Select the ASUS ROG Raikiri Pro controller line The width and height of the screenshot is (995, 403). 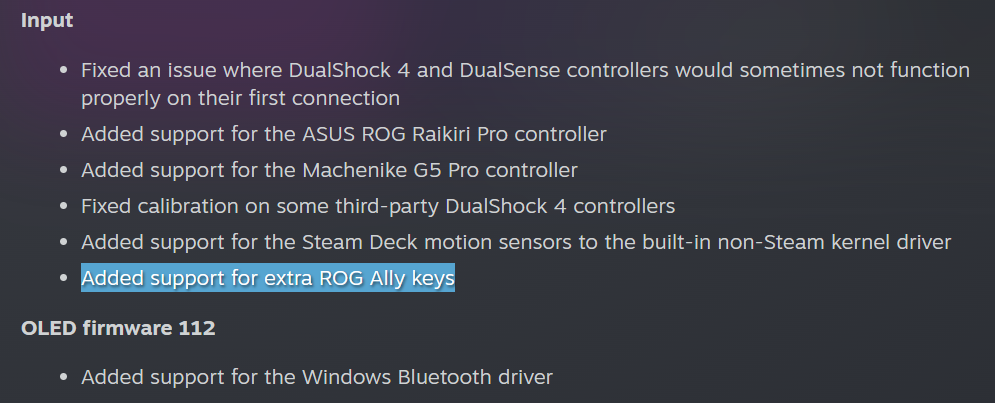point(343,134)
